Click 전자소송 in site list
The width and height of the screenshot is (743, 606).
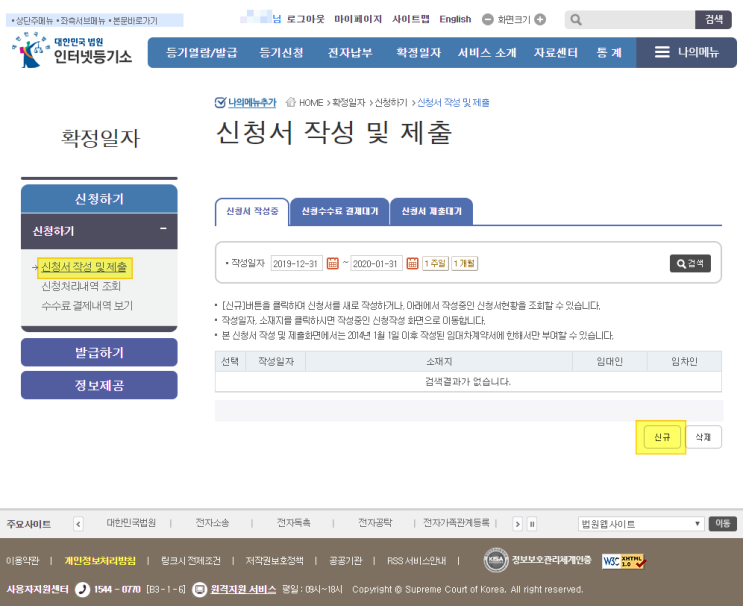pos(212,523)
